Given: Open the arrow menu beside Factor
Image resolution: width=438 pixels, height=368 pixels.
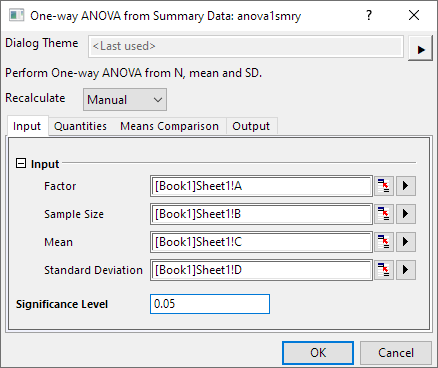Looking at the screenshot, I should click(x=406, y=186).
